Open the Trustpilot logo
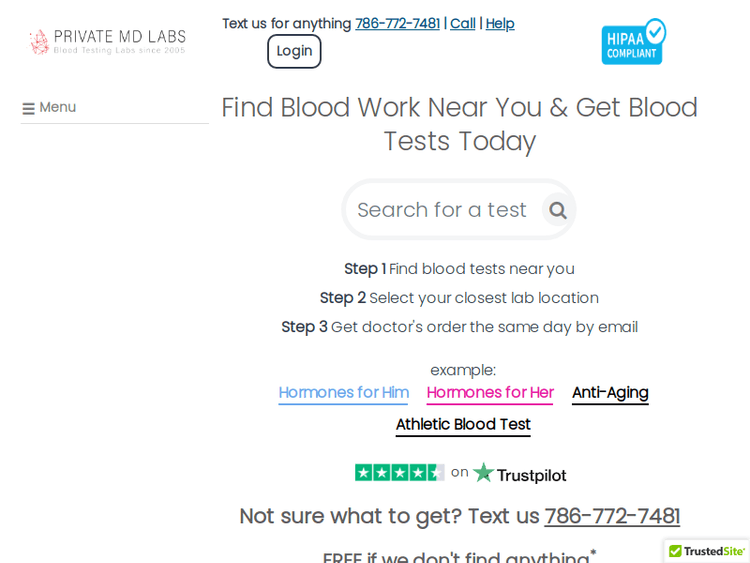750x563 pixels. [519, 474]
